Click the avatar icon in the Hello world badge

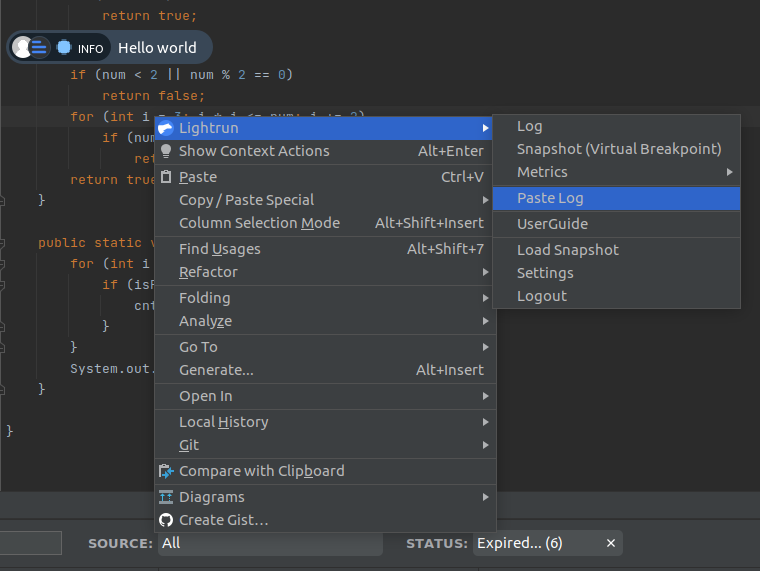[x=22, y=47]
